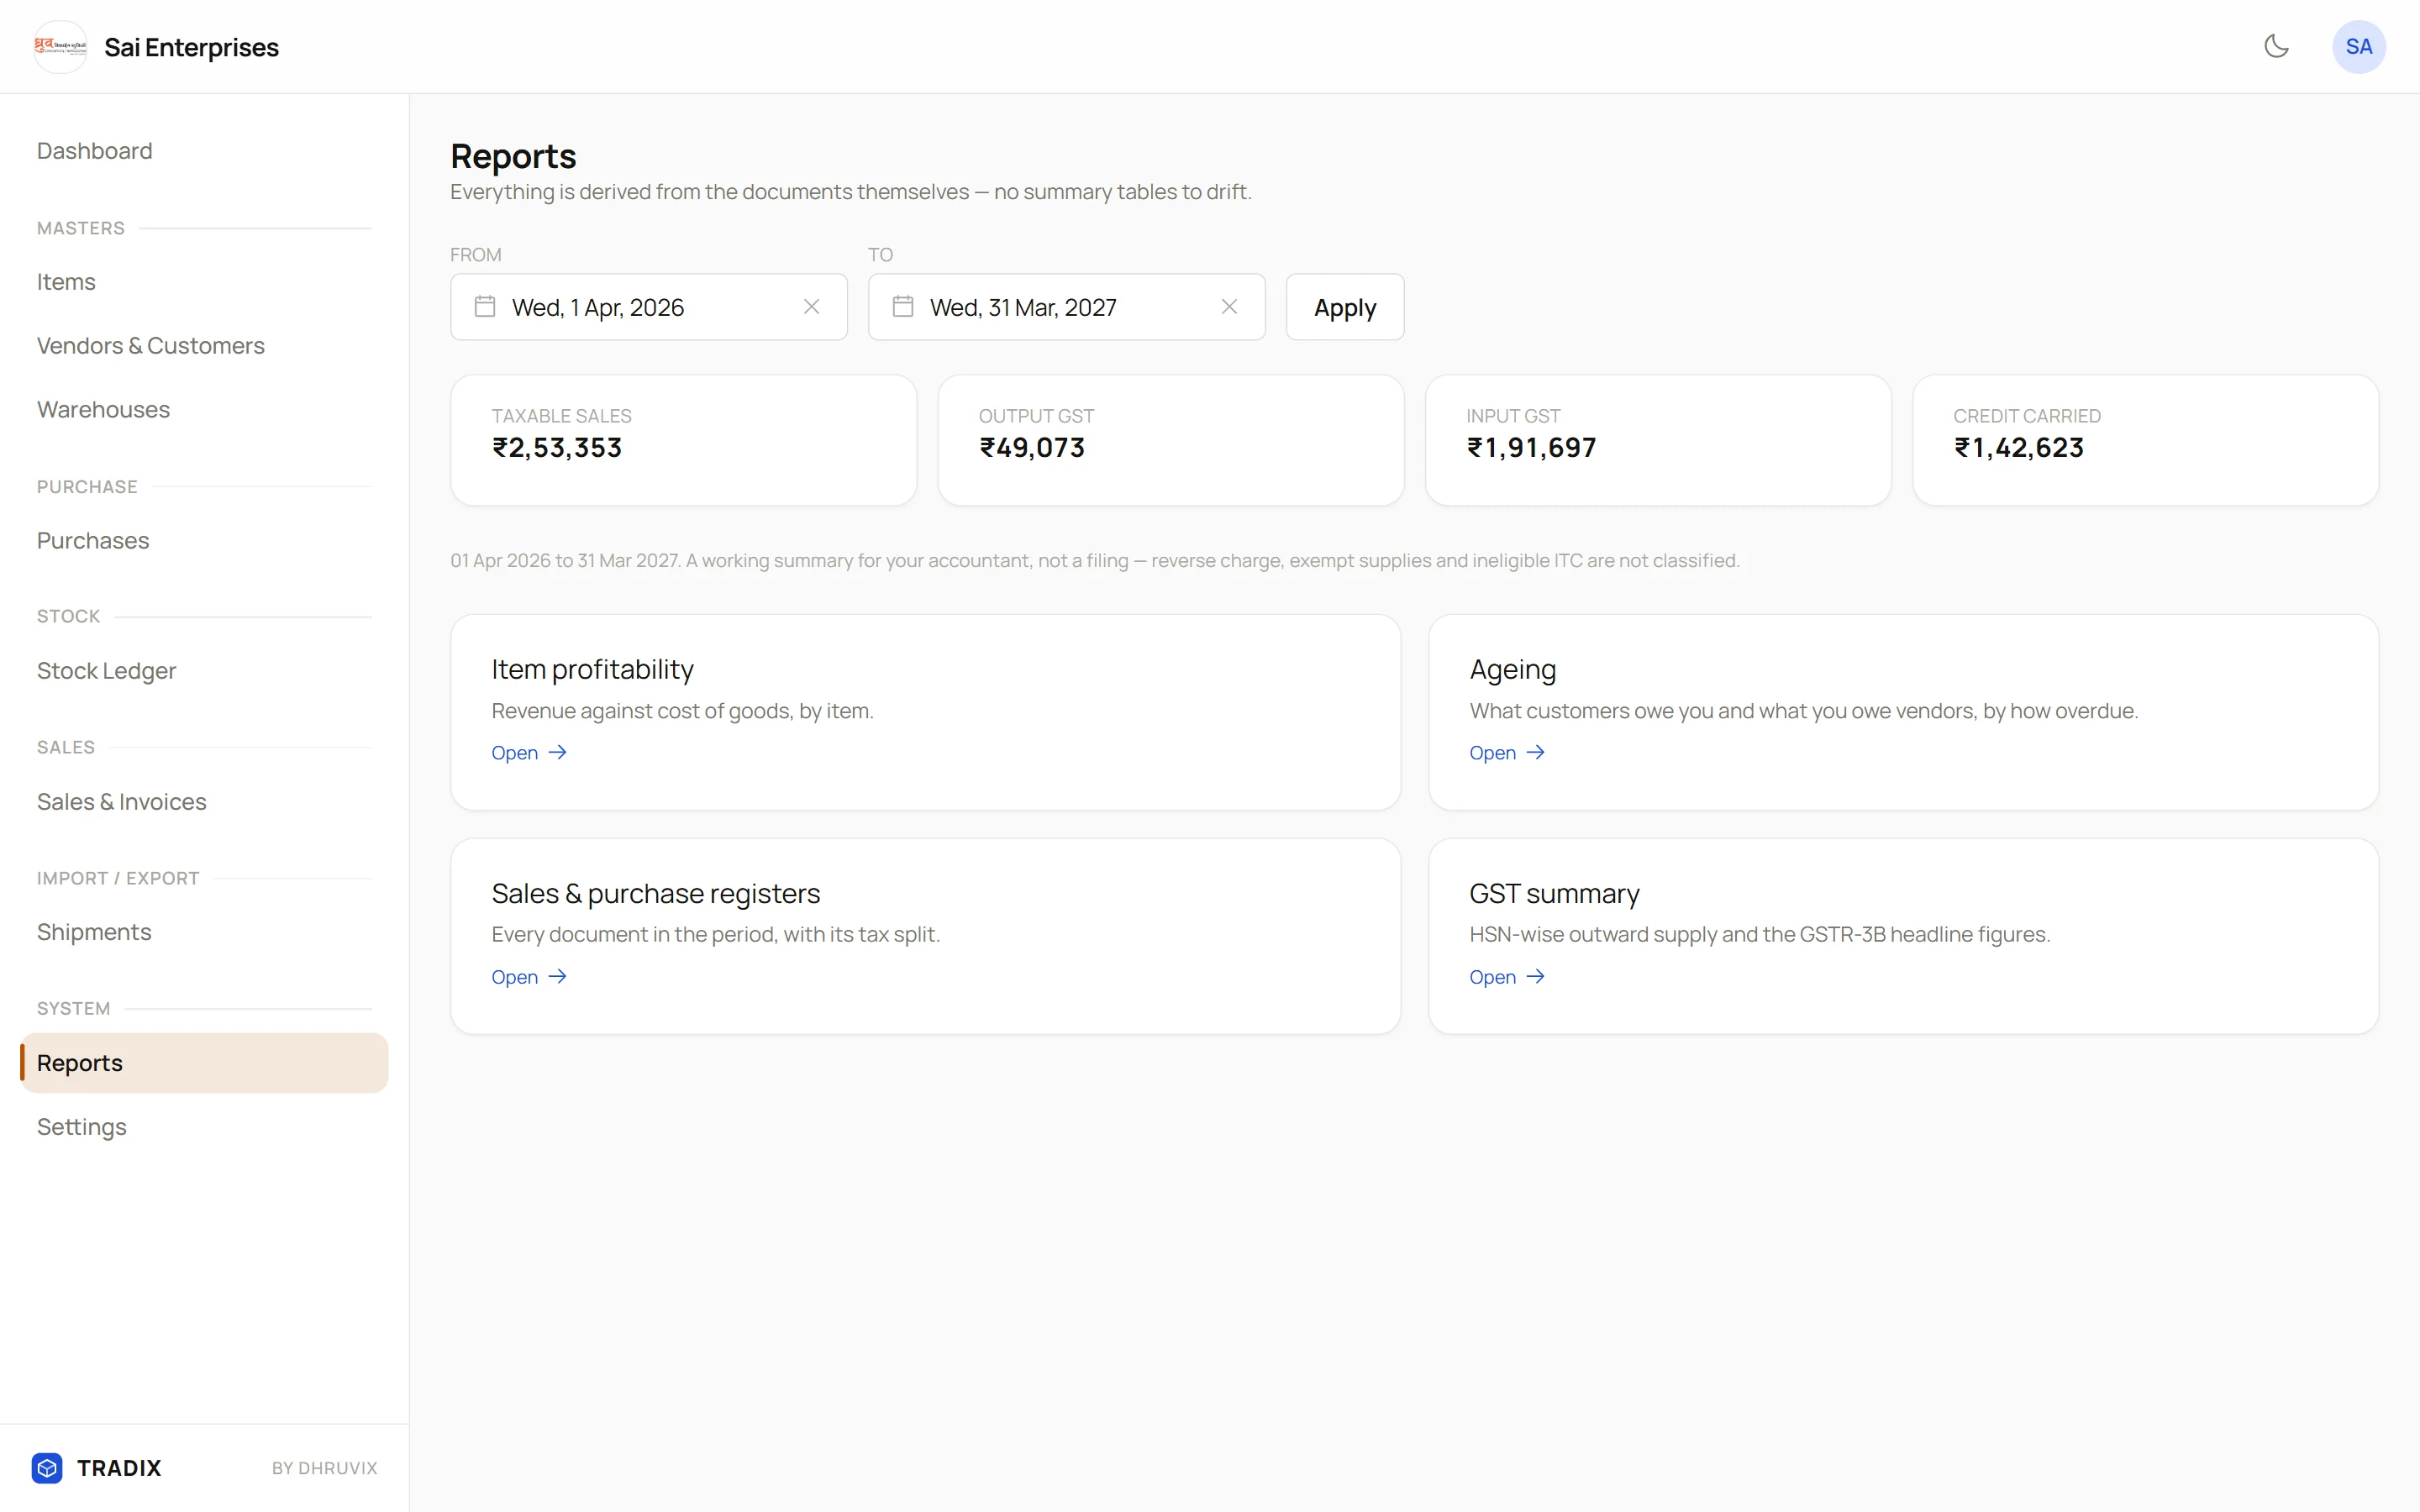Open Settings in sidebar

(81, 1127)
